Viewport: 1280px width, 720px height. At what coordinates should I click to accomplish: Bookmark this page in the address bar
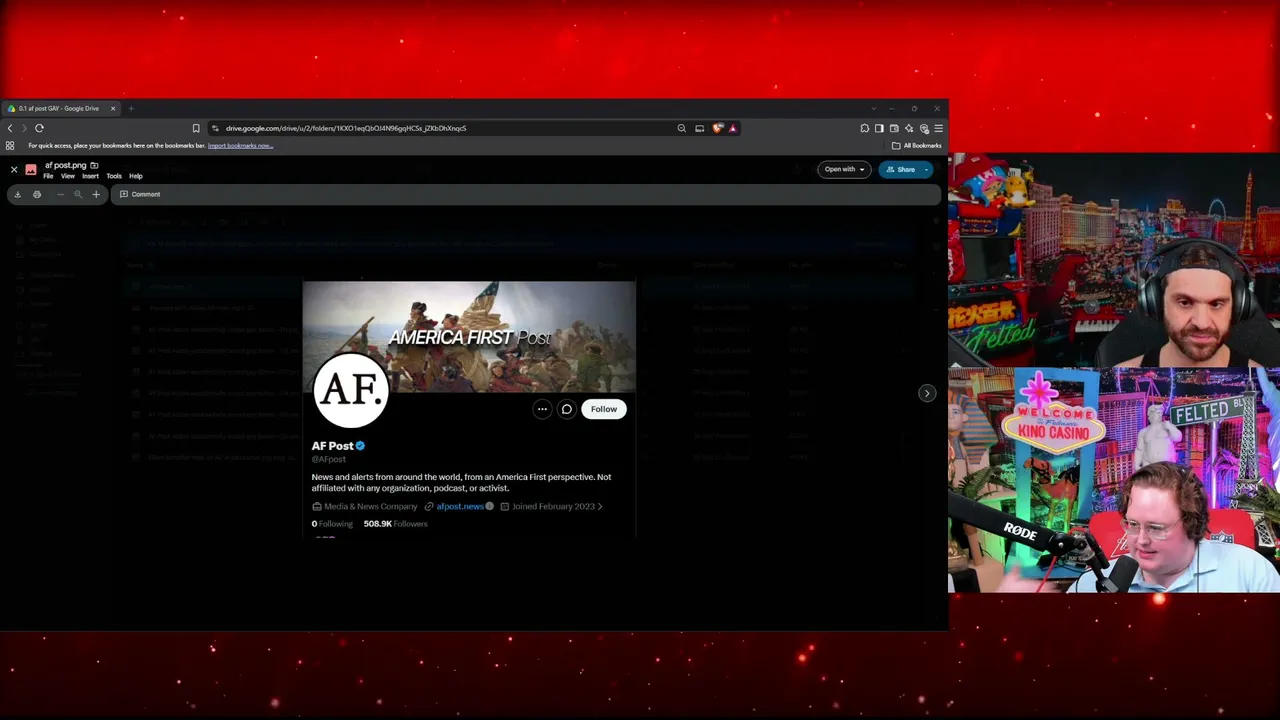(196, 128)
